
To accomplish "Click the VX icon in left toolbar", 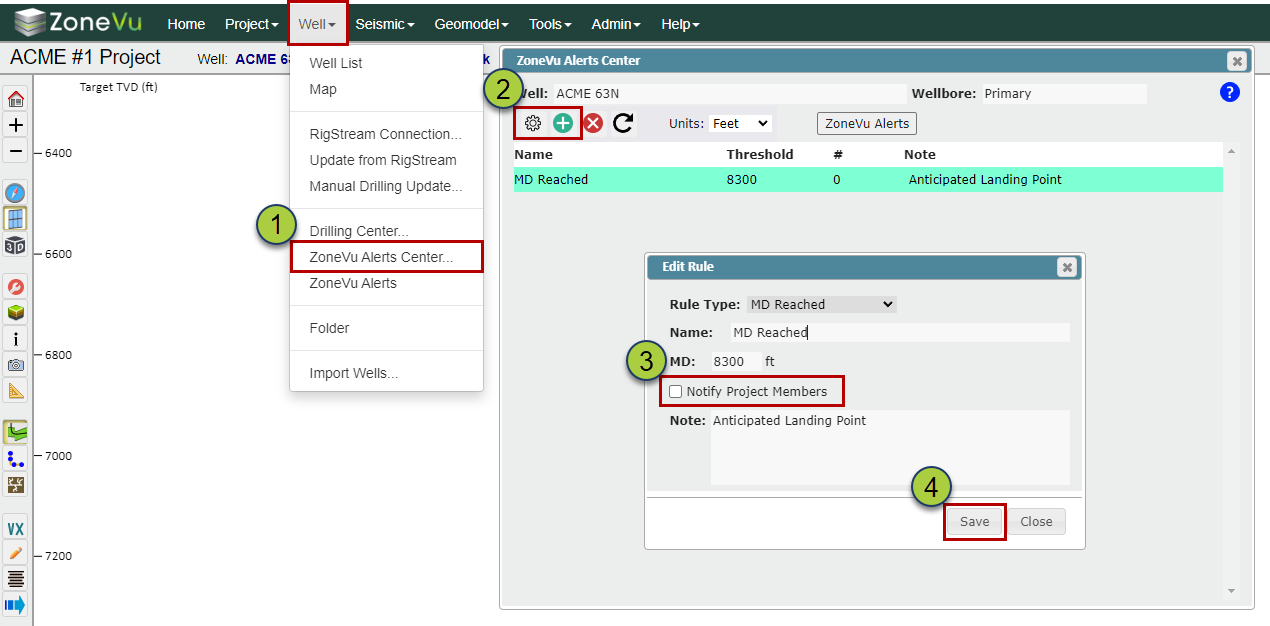I will 16,527.
